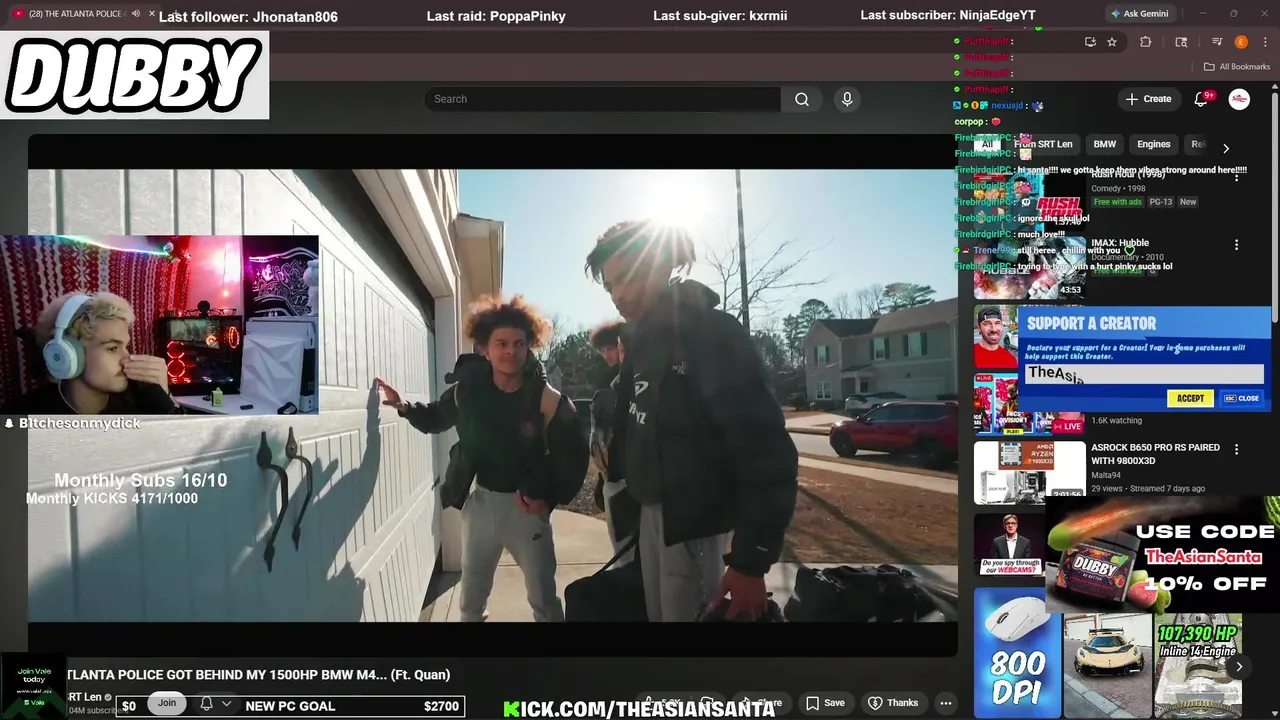The width and height of the screenshot is (1280, 720).
Task: Click the subscription notification bell icon
Action: (206, 704)
